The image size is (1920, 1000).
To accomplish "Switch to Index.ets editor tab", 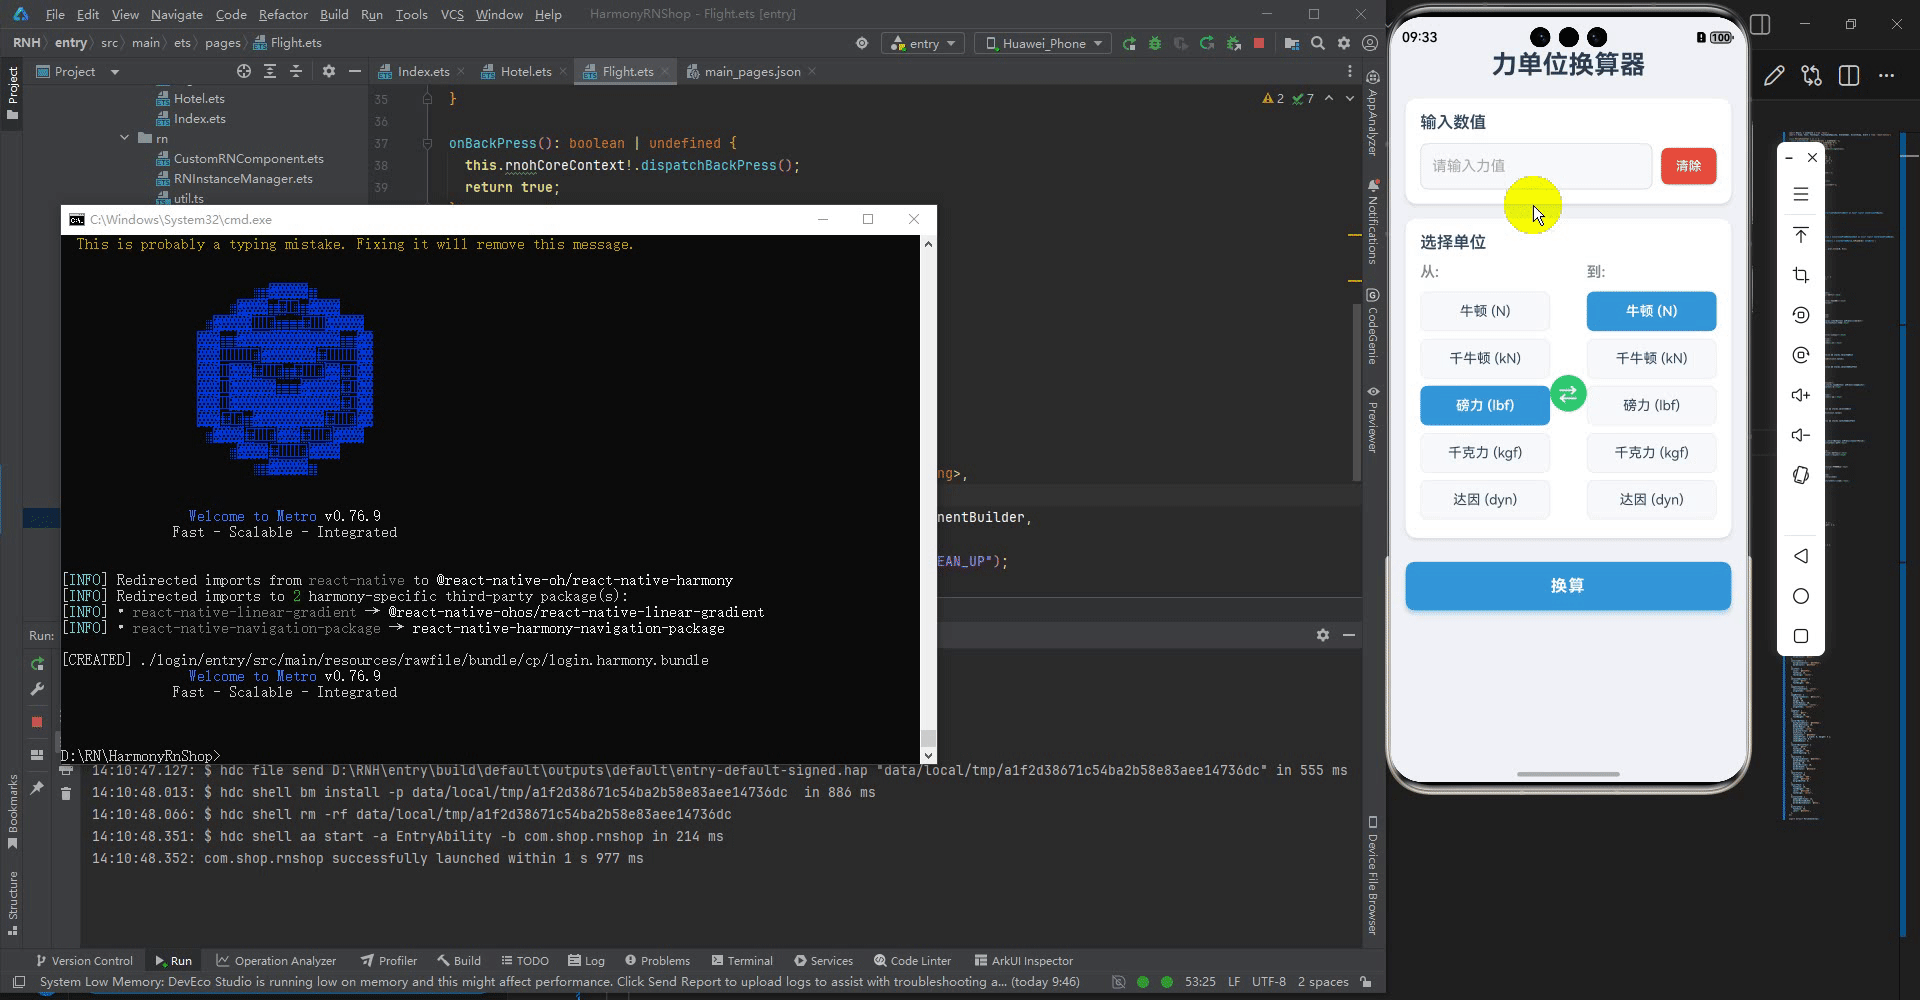I will 422,72.
